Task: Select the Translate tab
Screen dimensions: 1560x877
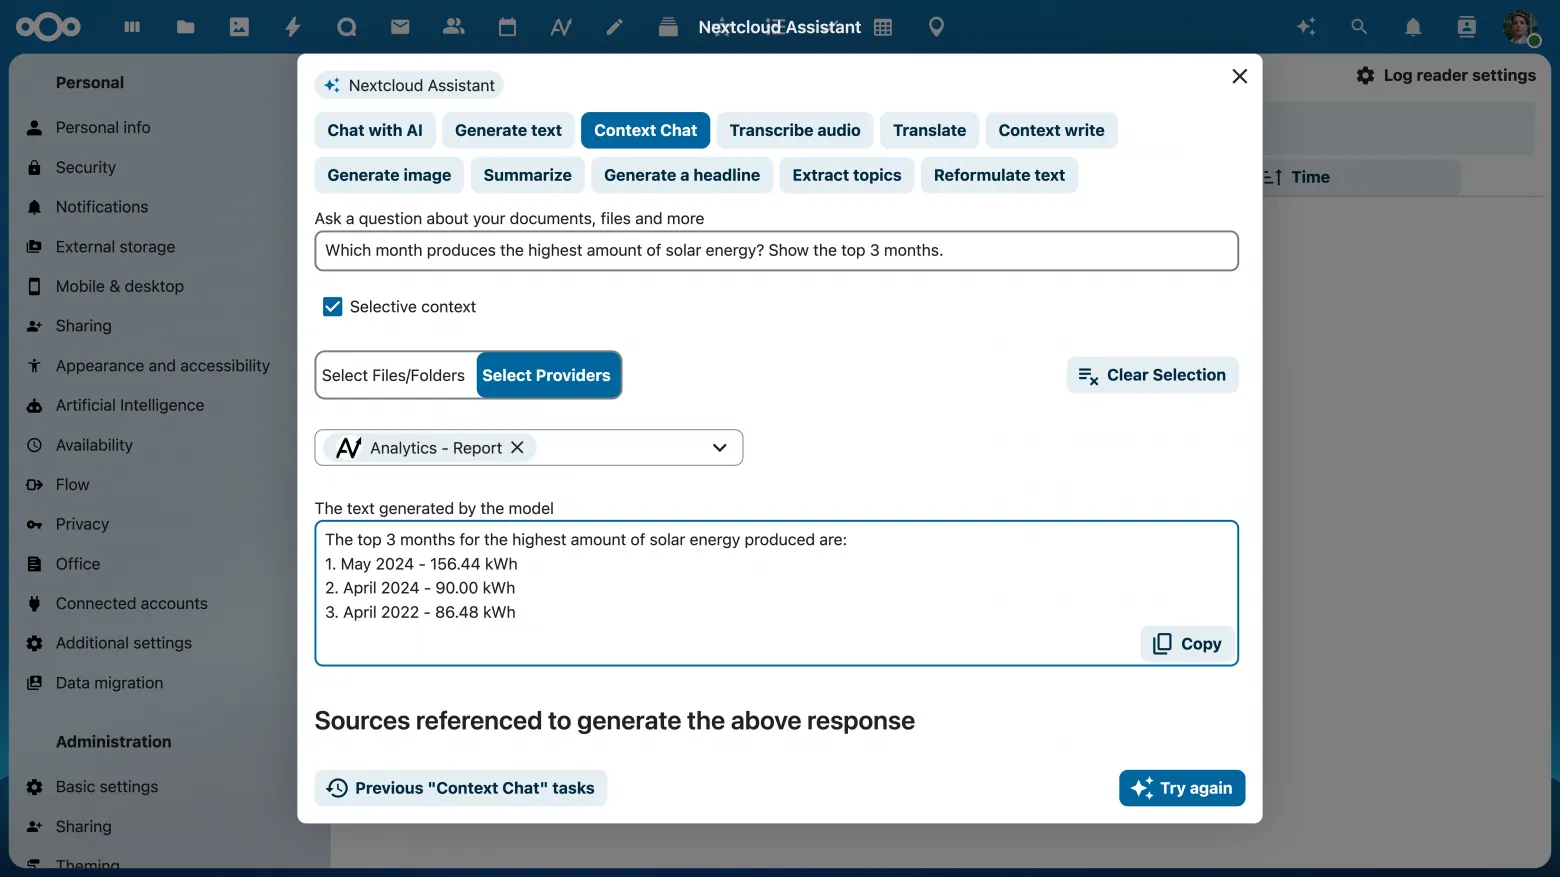Action: click(930, 130)
